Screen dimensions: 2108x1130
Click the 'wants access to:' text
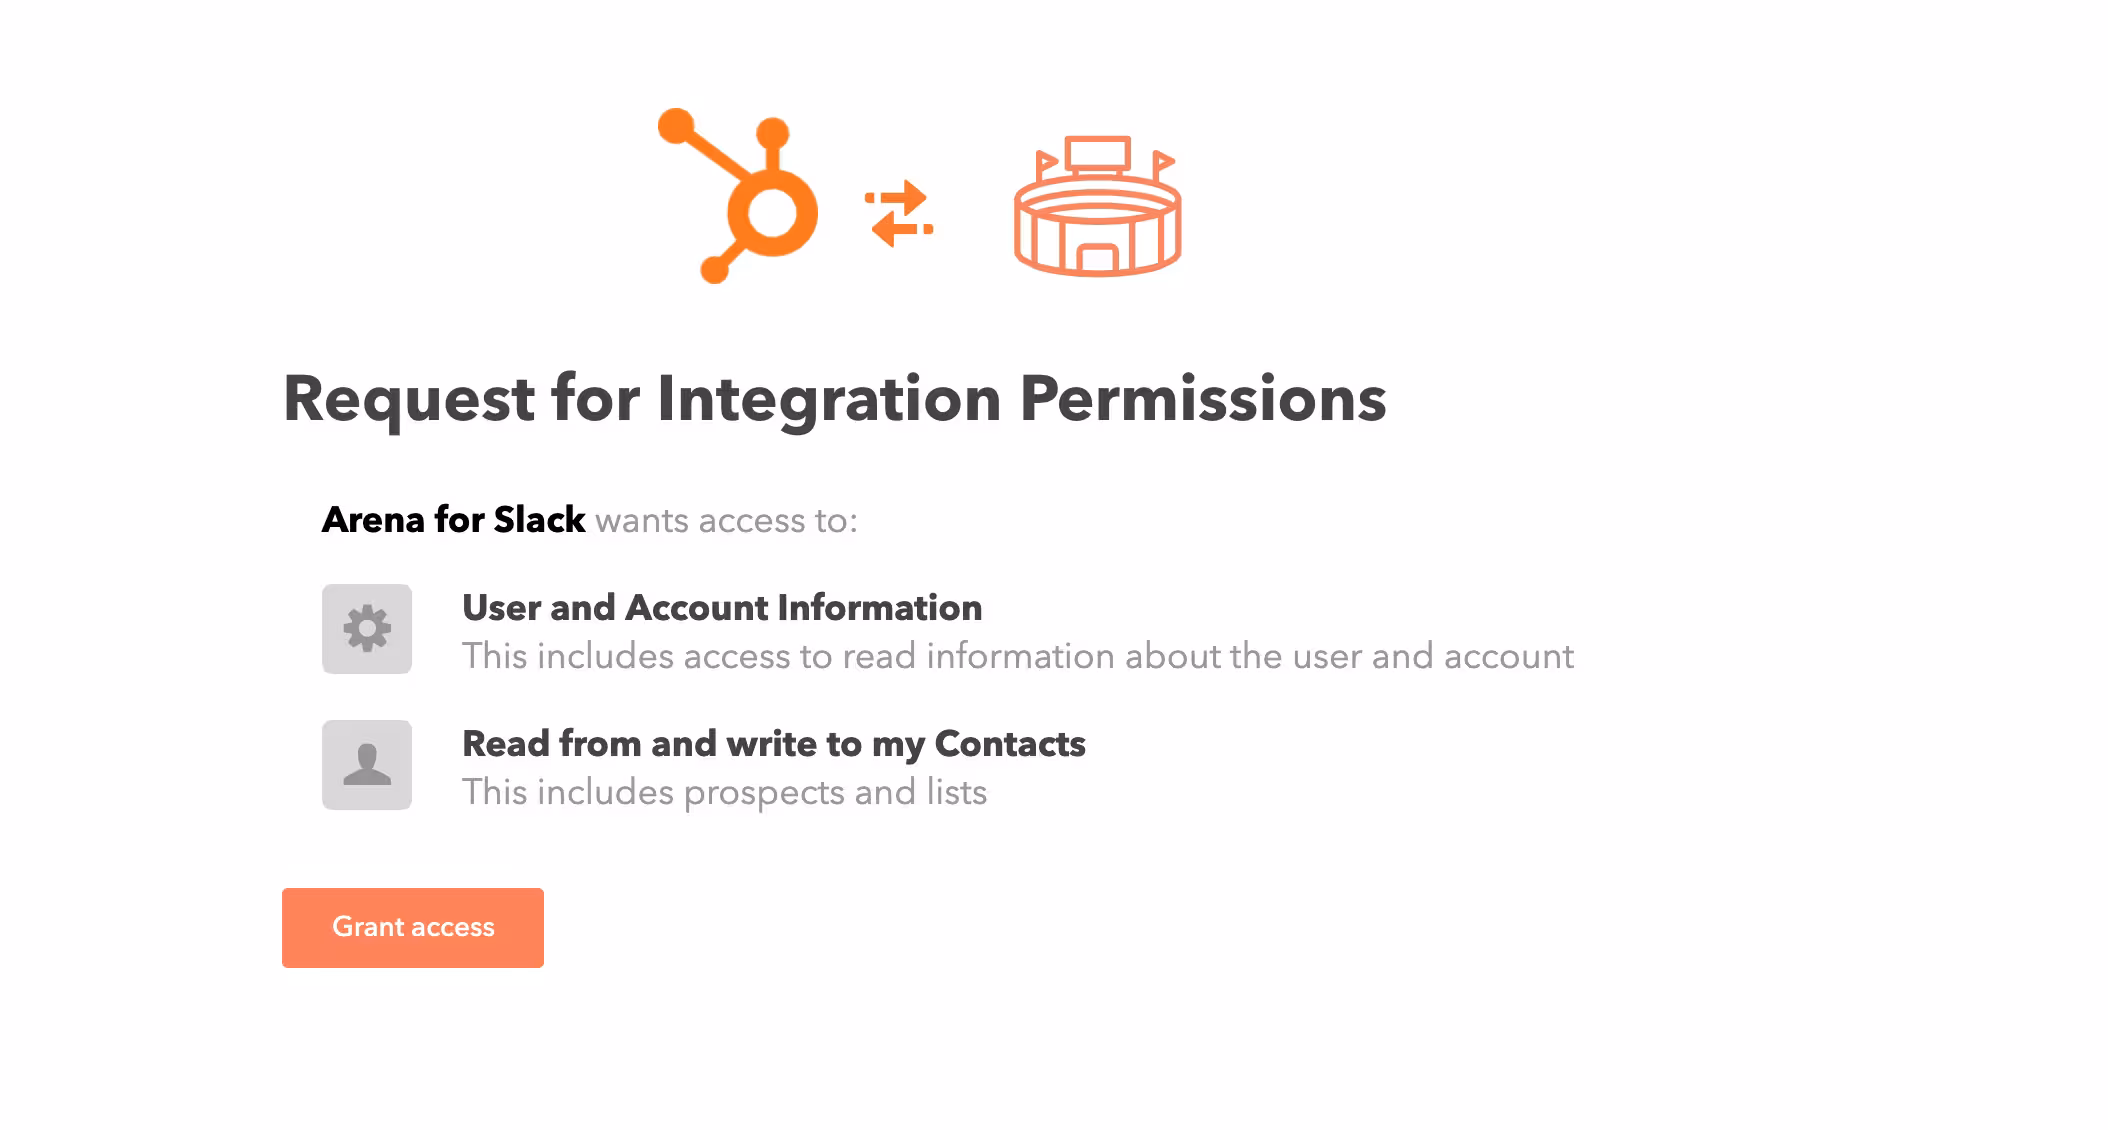pos(726,521)
